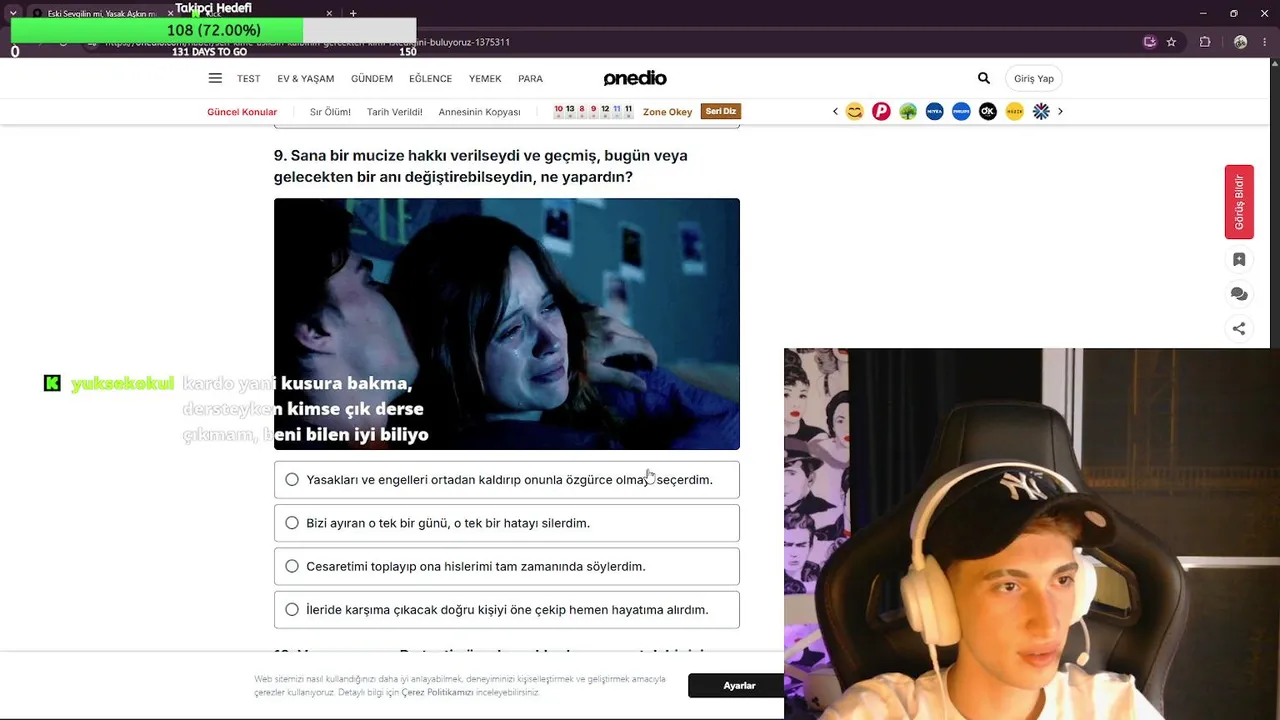This screenshot has height=720, width=1280.
Task: Open the YEMEK menu item
Action: 485,79
